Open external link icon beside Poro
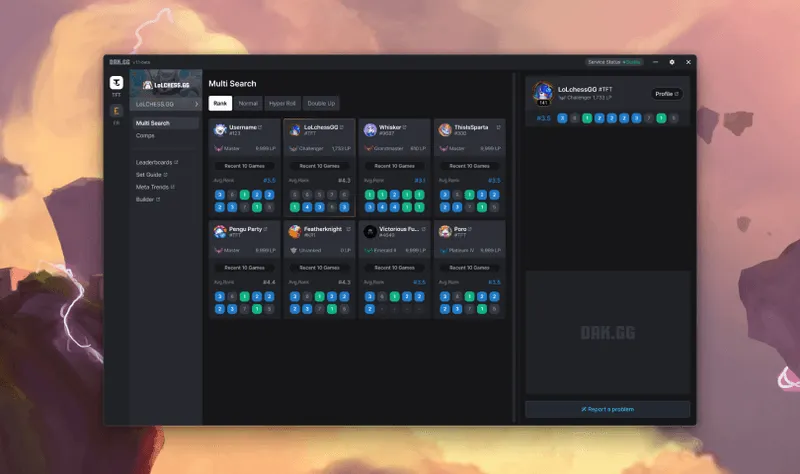This screenshot has width=800, height=474. click(470, 229)
